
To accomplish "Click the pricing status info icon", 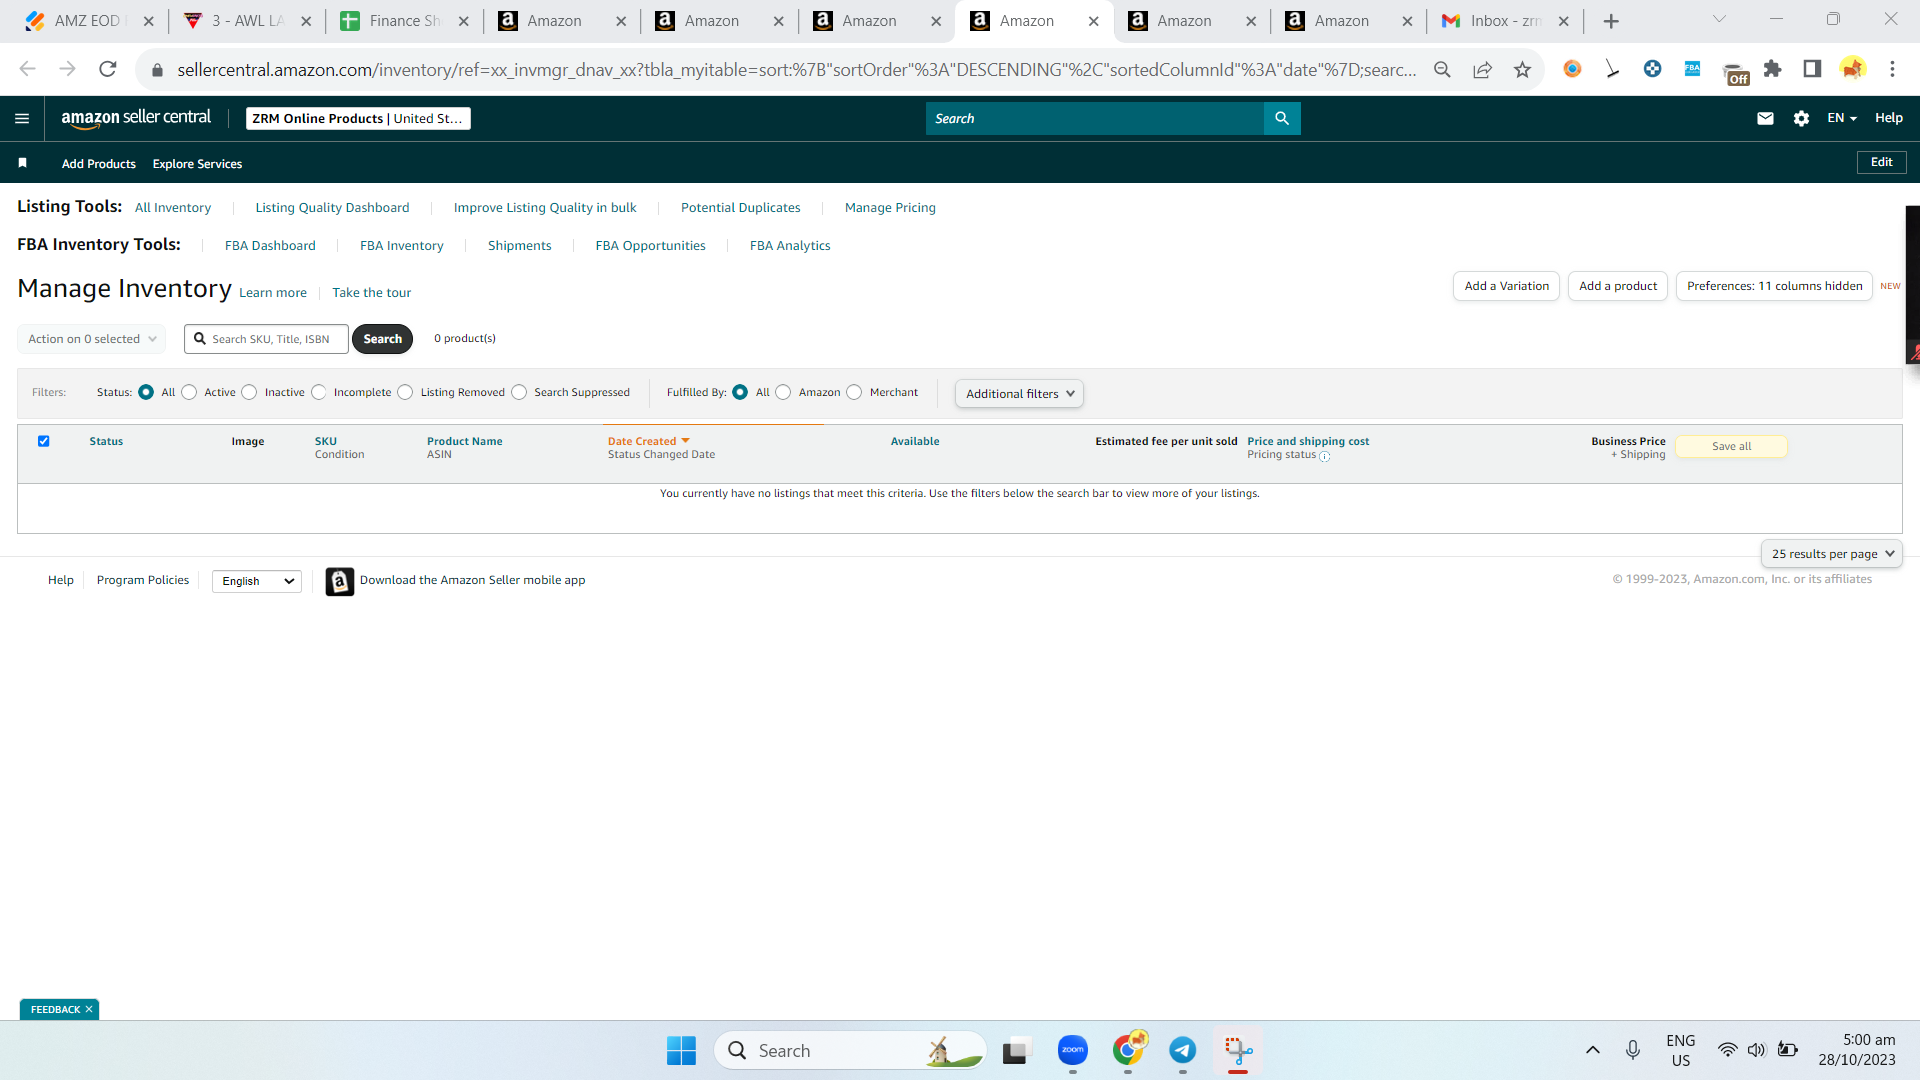I will coord(1325,456).
